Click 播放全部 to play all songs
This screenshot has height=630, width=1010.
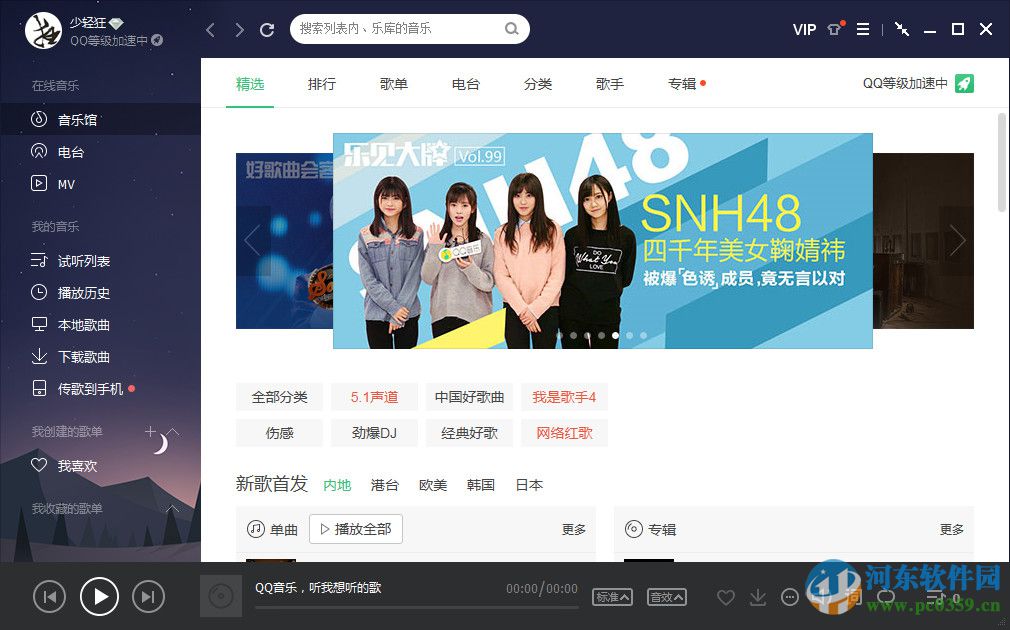[355, 529]
